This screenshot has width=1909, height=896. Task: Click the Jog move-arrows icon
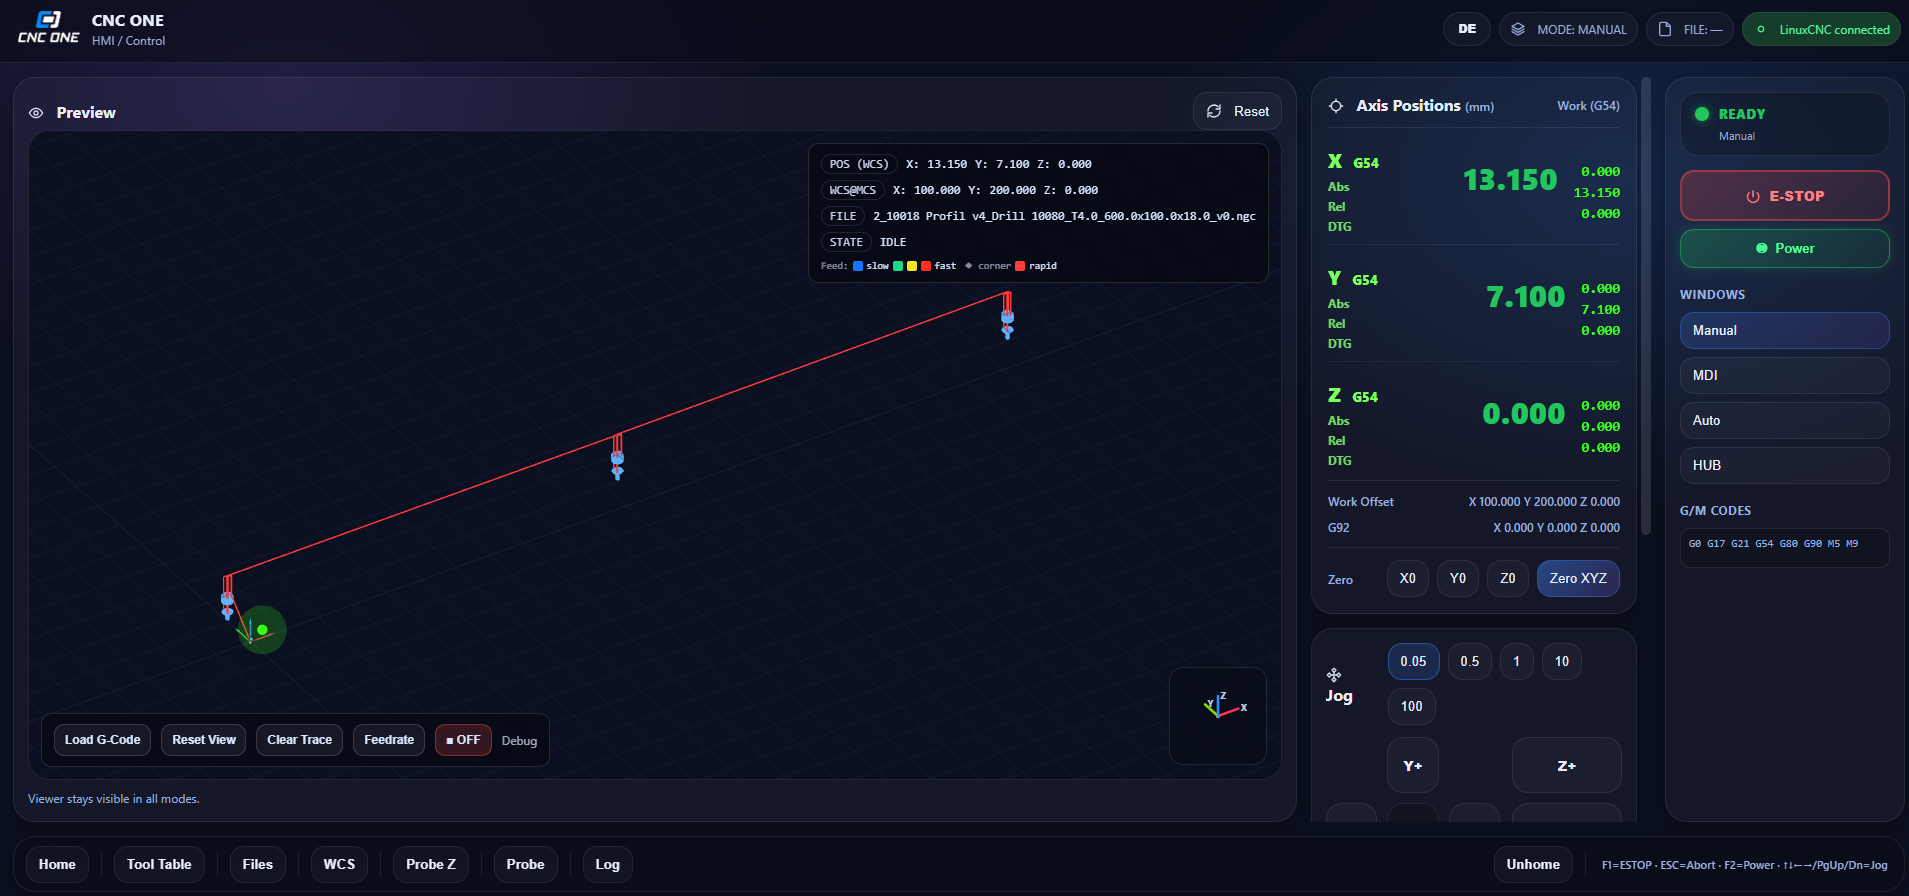tap(1334, 675)
